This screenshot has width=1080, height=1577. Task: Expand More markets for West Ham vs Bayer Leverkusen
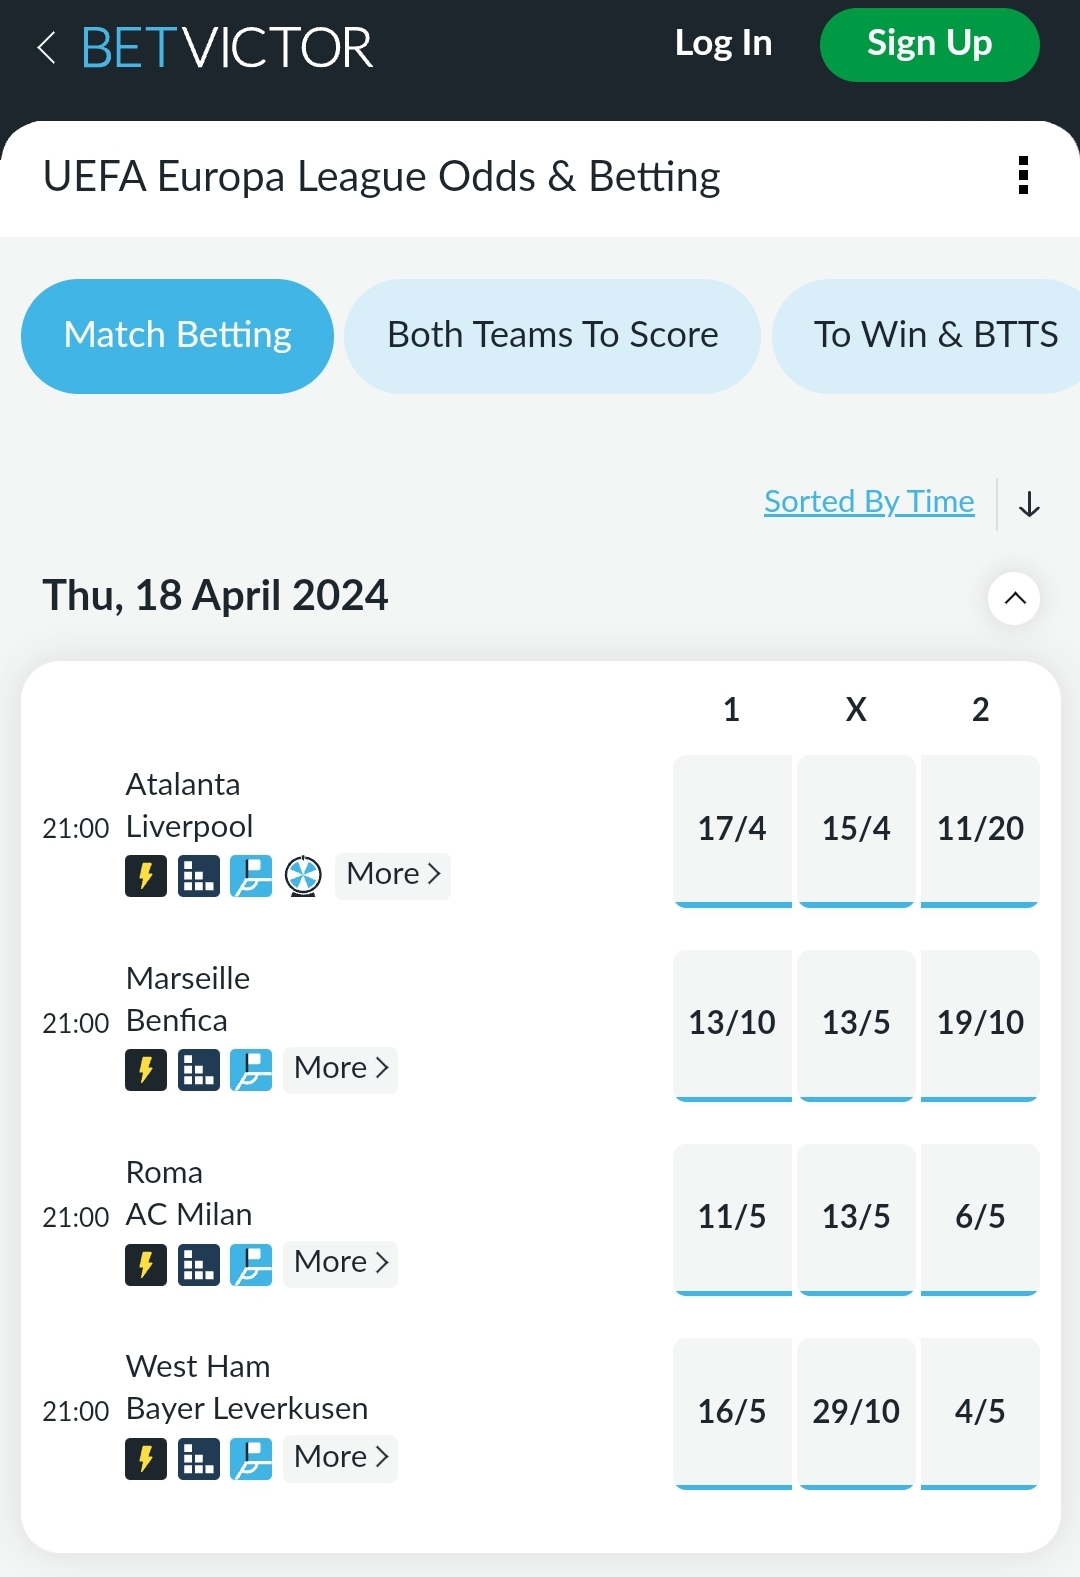point(339,1458)
